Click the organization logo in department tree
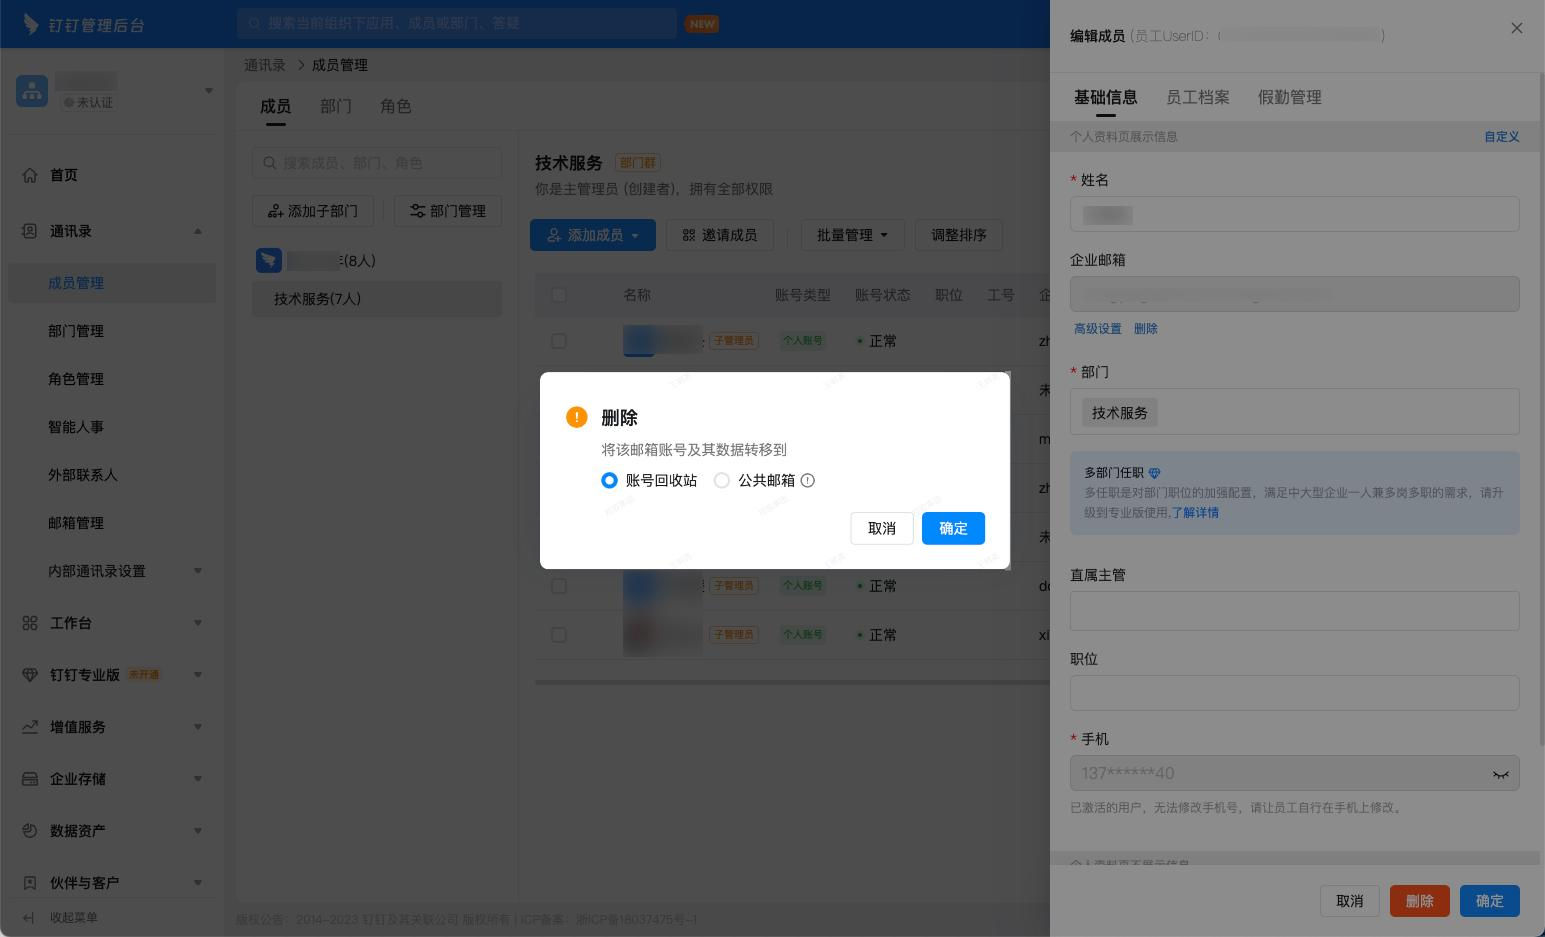This screenshot has width=1545, height=937. pyautogui.click(x=268, y=260)
